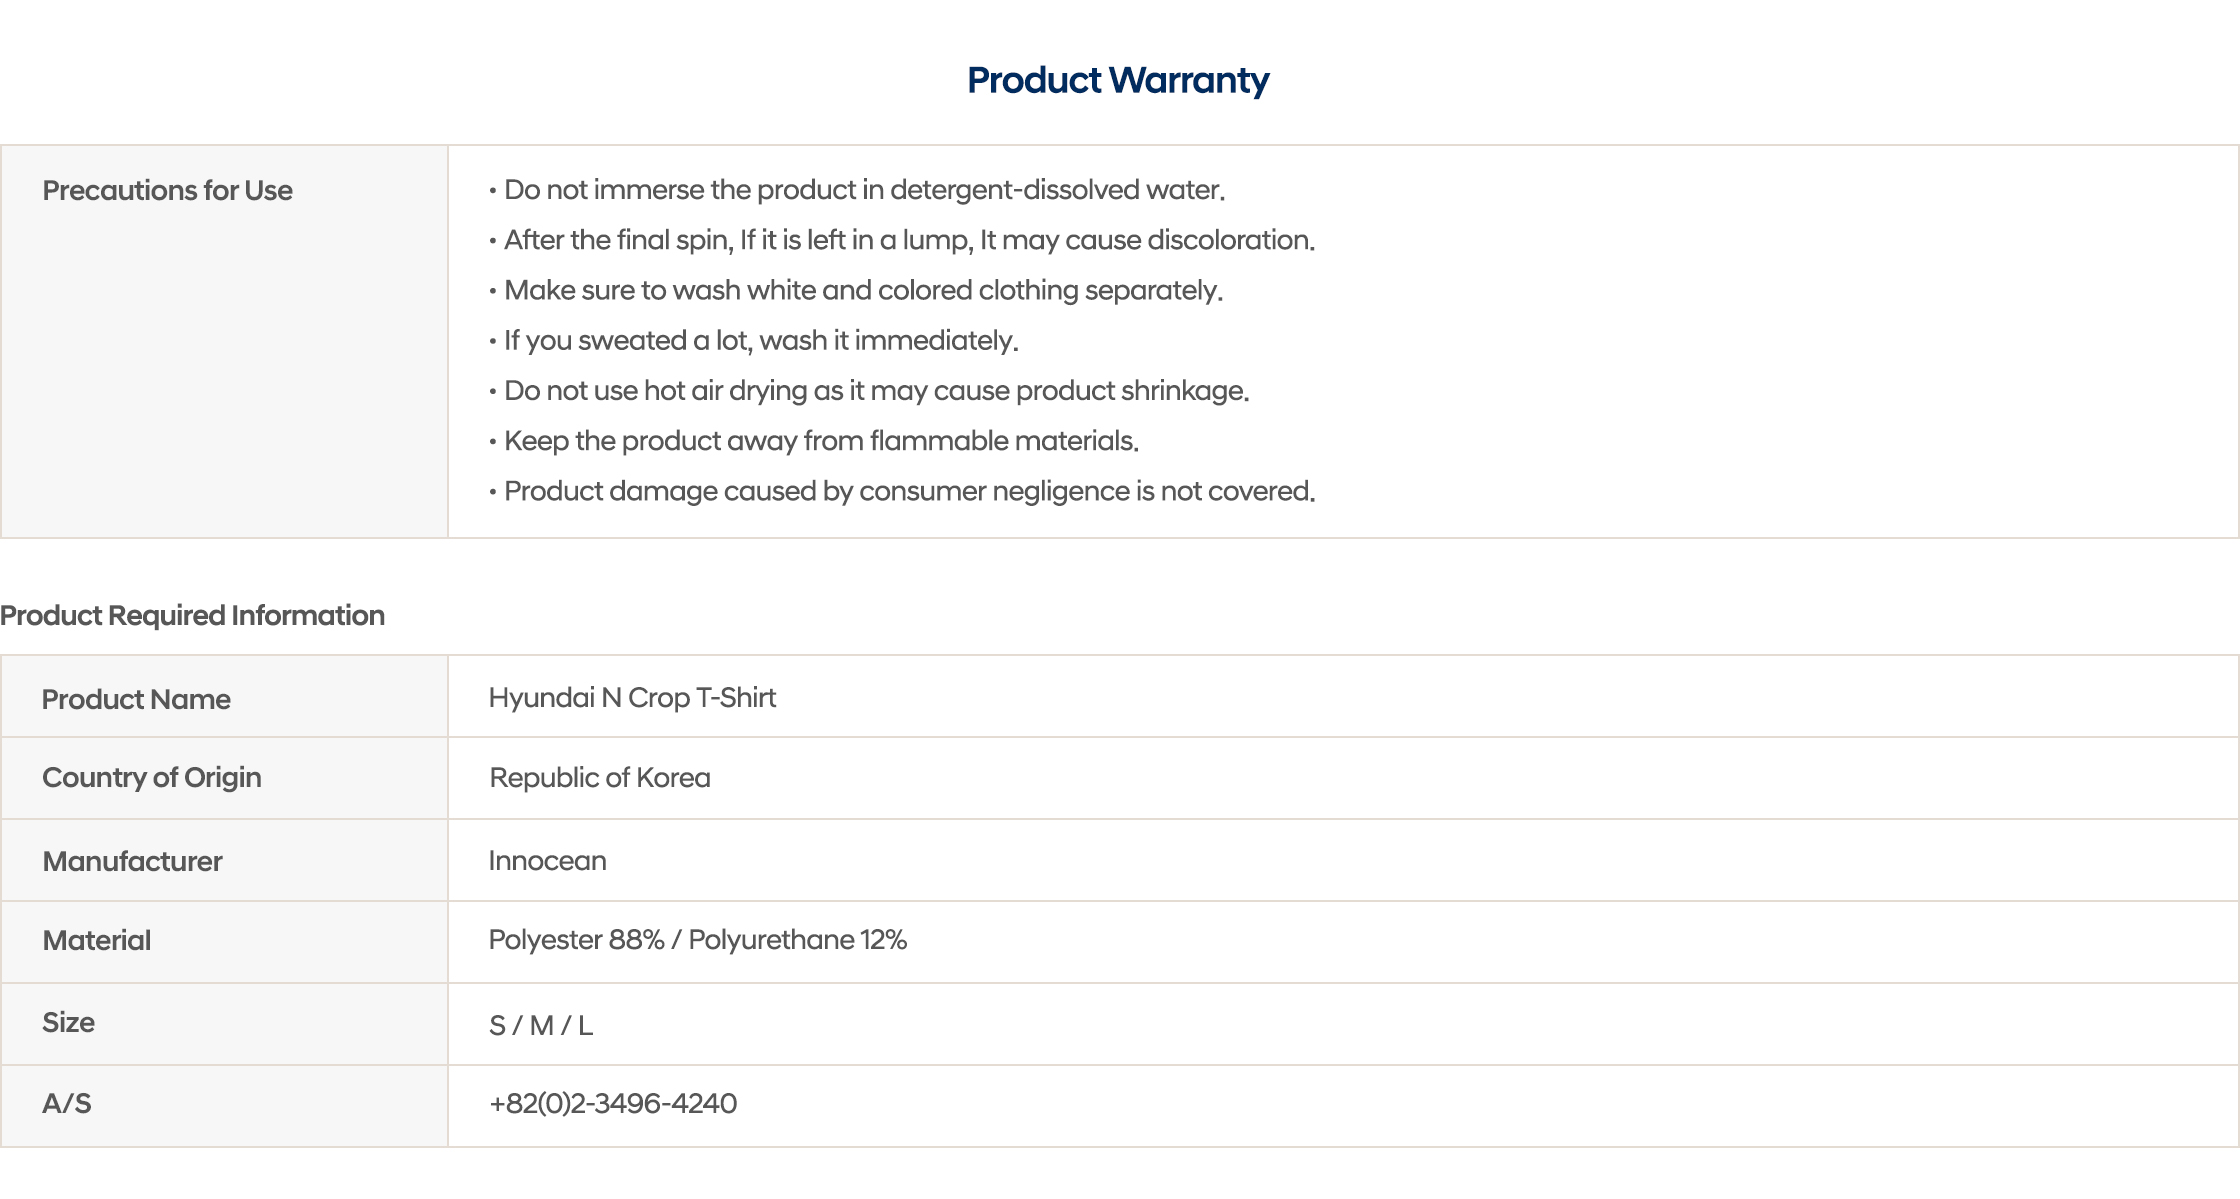Click the Product Warranty heading
Image resolution: width=2240 pixels, height=1199 pixels.
tap(1118, 80)
